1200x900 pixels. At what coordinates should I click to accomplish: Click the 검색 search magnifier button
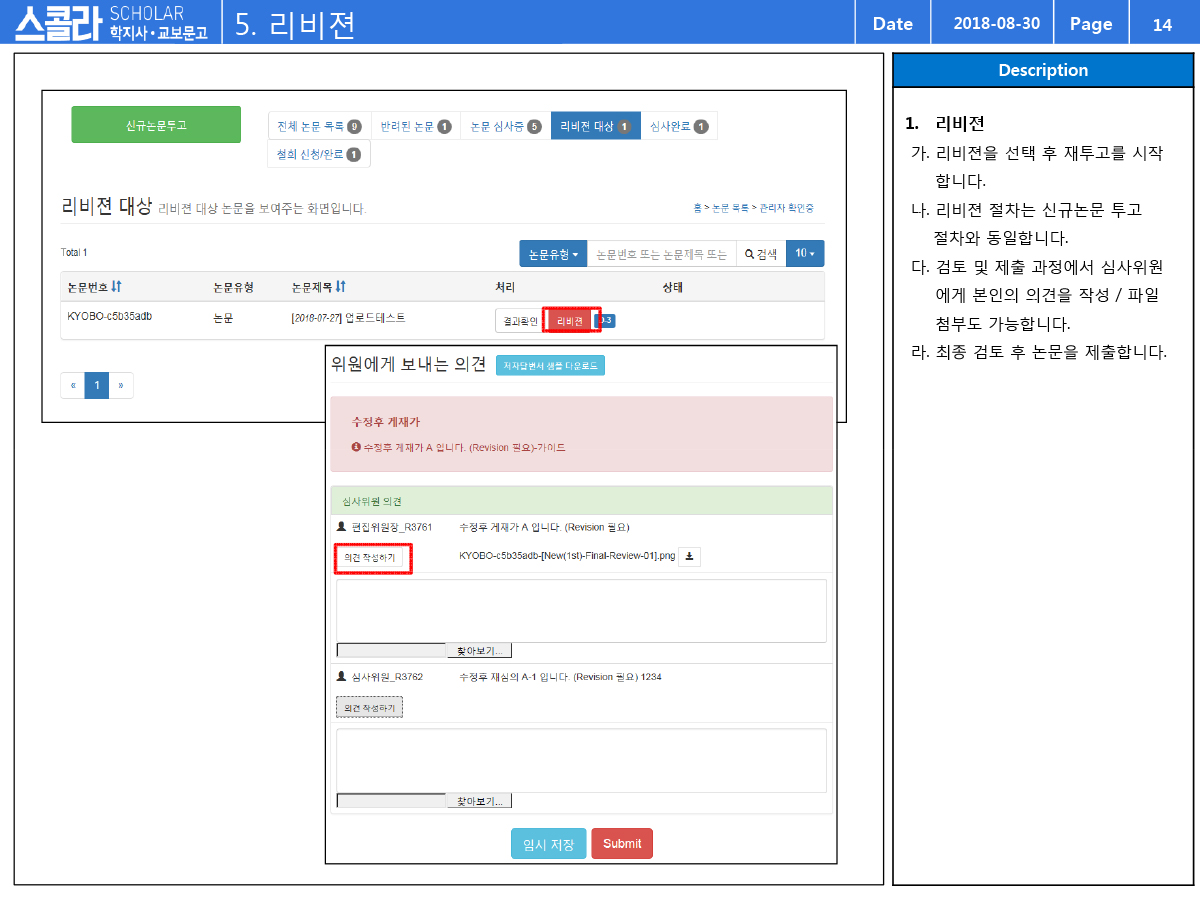coord(761,254)
